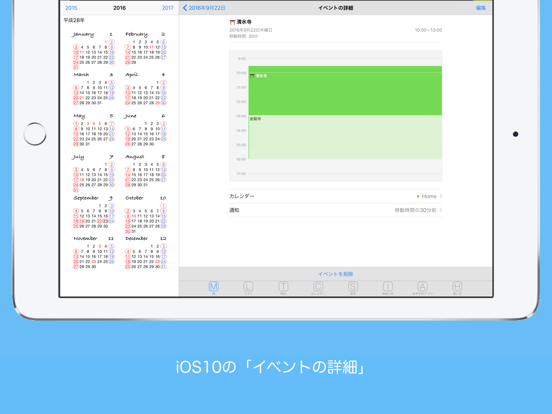Image resolution: width=552 pixels, height=414 pixels.
Task: Open December in the year view
Action: [x=145, y=252]
